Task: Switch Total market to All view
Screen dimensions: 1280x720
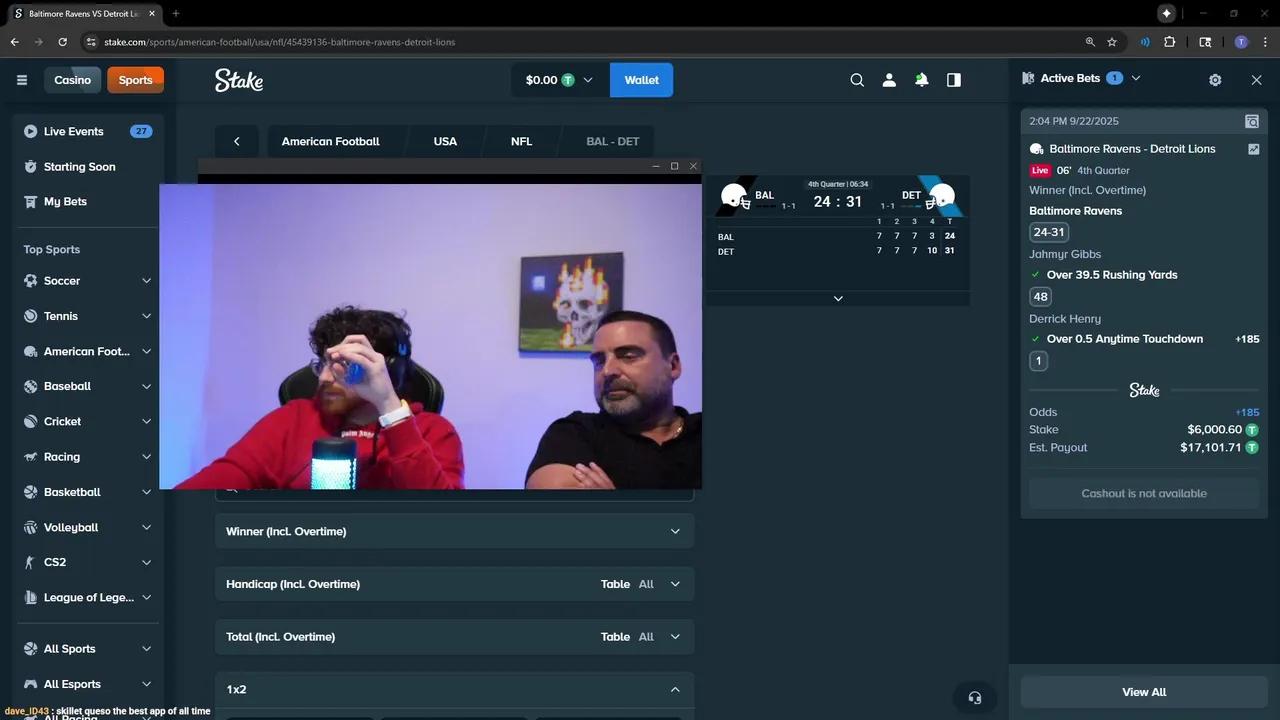Action: pos(646,637)
